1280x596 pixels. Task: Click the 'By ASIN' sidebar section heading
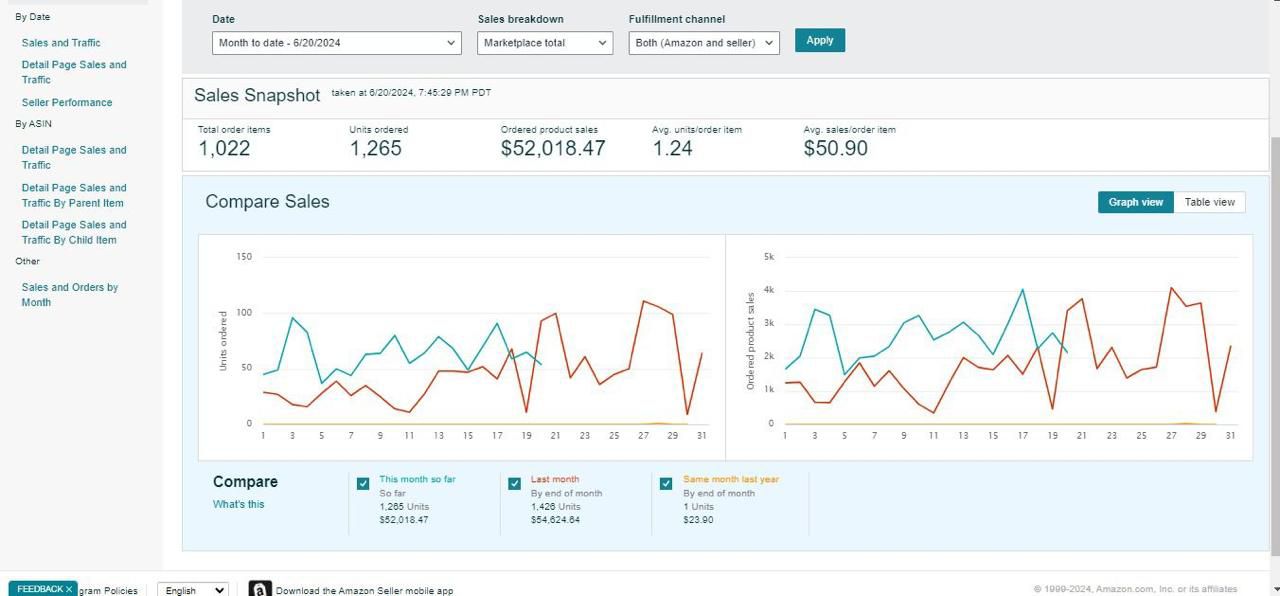click(33, 124)
